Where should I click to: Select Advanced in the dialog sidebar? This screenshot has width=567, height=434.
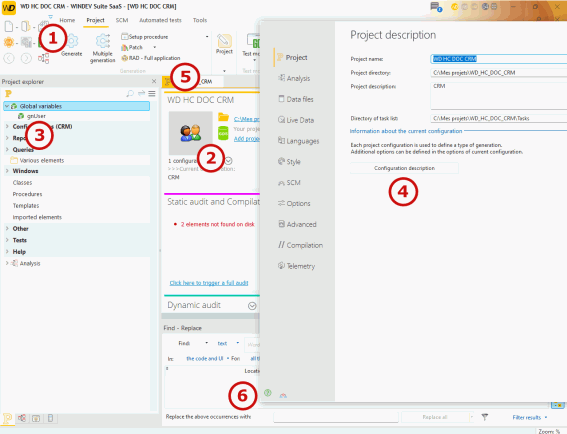pyautogui.click(x=297, y=224)
